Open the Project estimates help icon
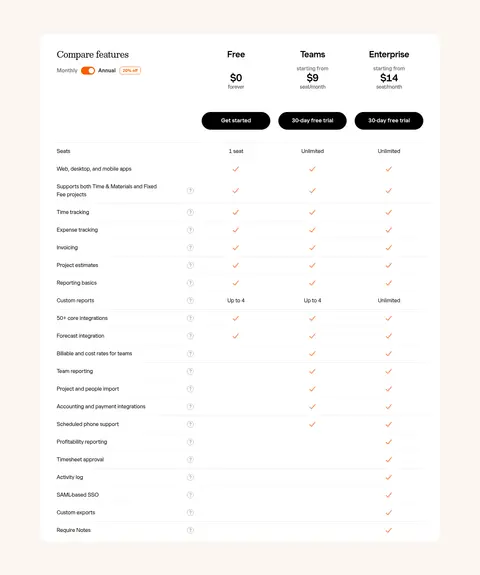Screen dimensions: 480x575 (x=190, y=265)
